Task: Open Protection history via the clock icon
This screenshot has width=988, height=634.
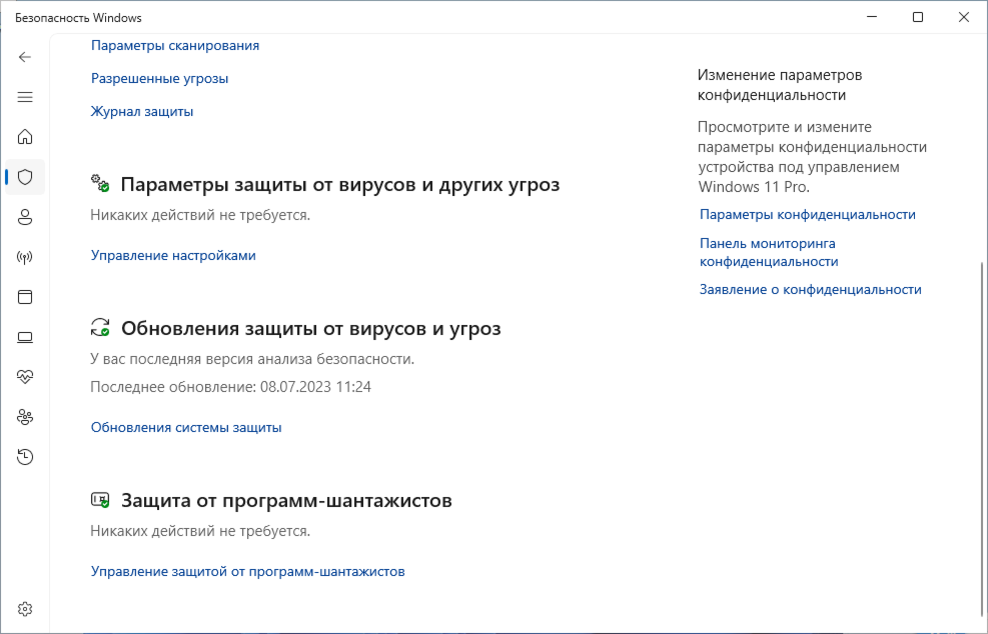Action: coord(25,457)
